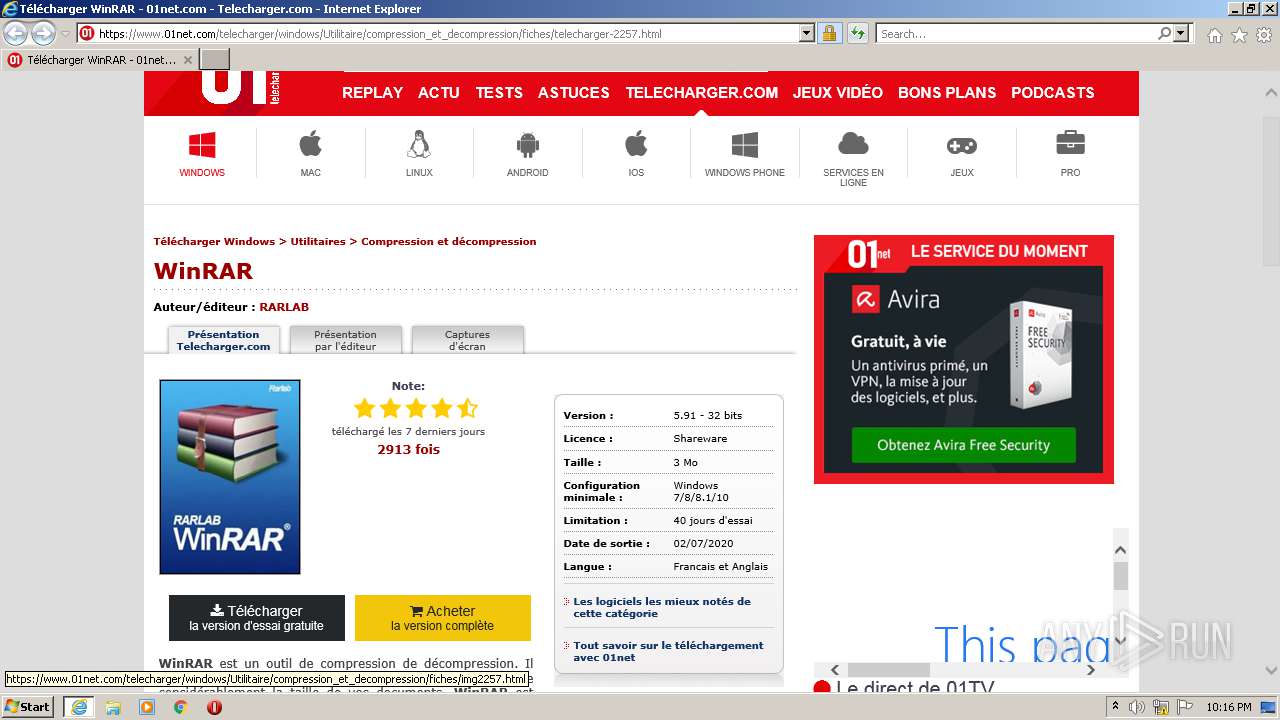Expand the search provider dropdown arrow
Image resolution: width=1280 pixels, height=720 pixels.
[1182, 33]
